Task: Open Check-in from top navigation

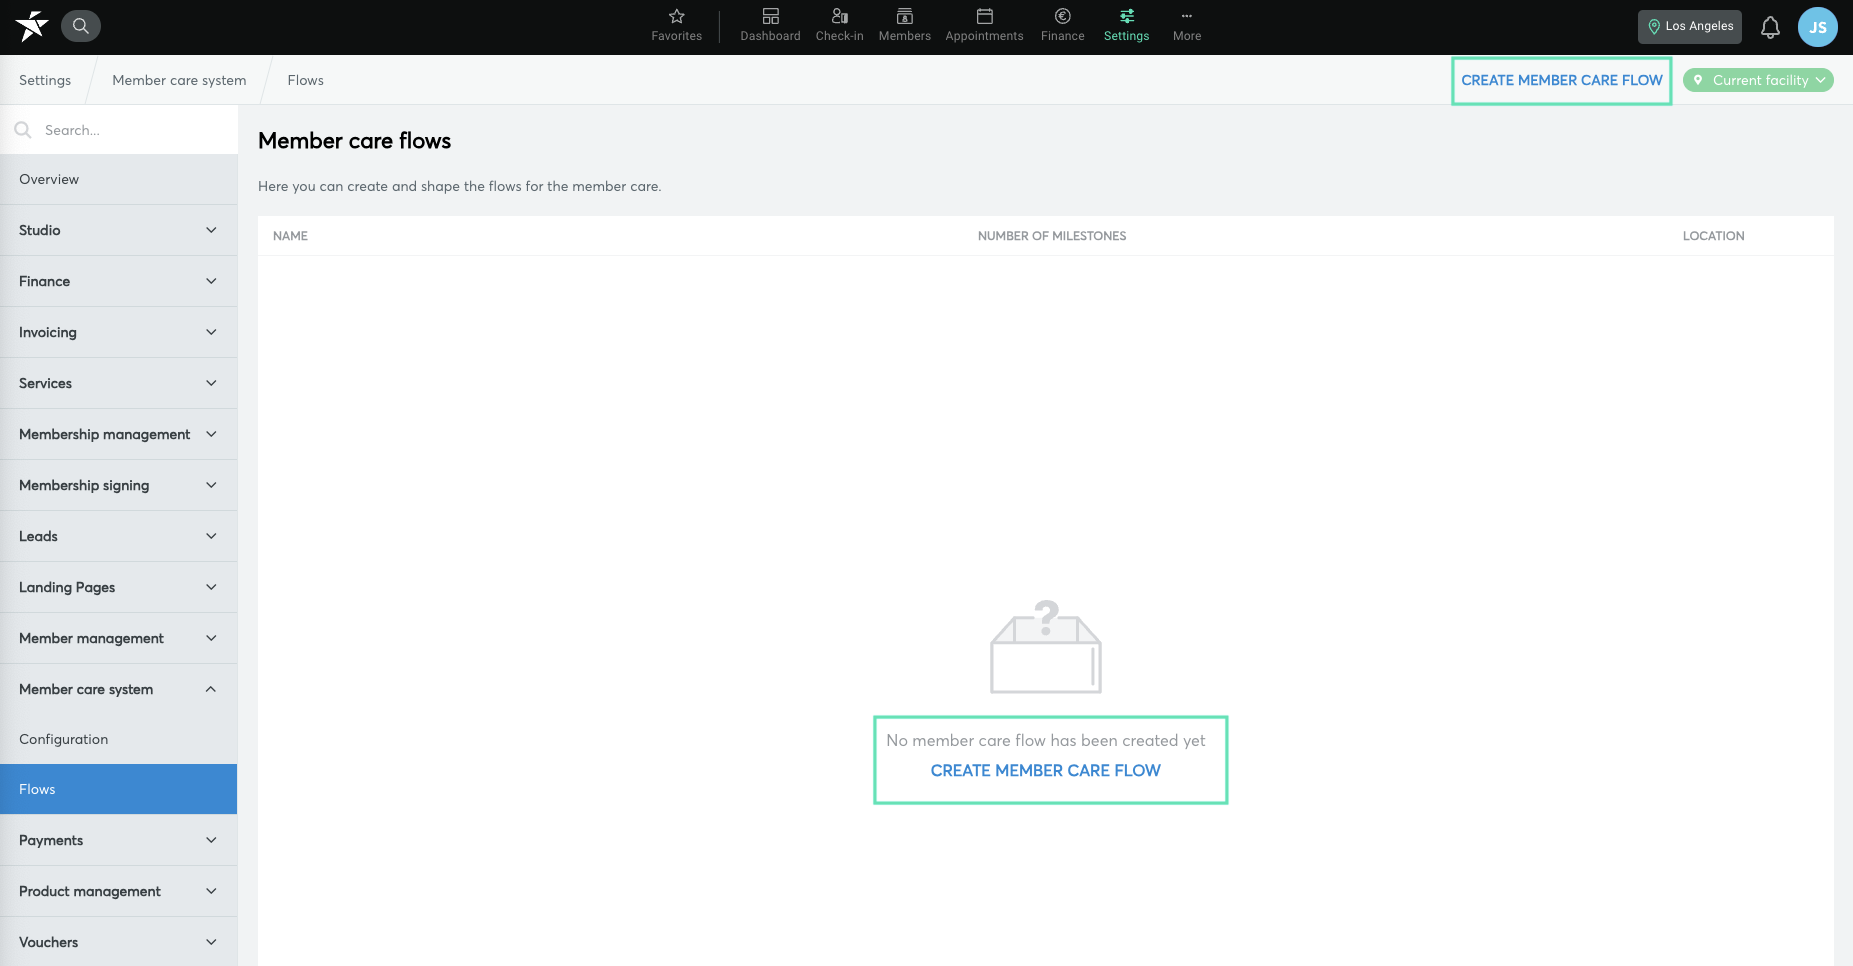Action: click(840, 26)
